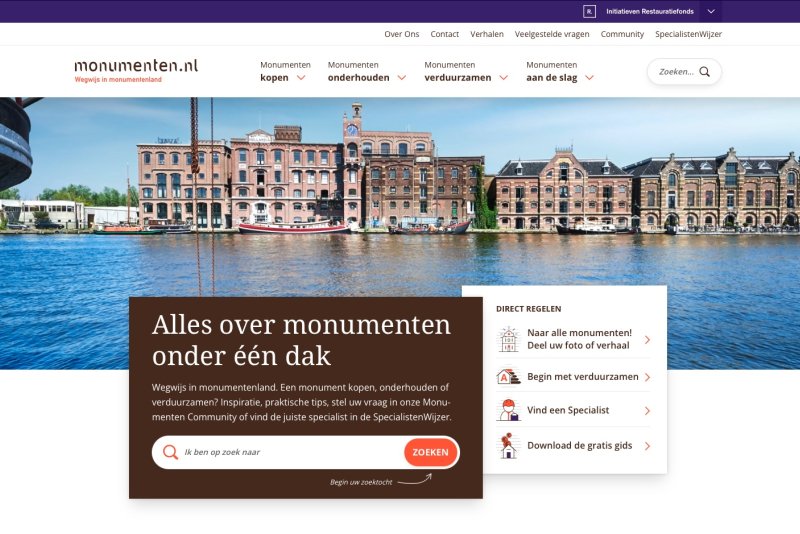Click the energy label house icon
This screenshot has height=534, width=800.
pyautogui.click(x=508, y=377)
